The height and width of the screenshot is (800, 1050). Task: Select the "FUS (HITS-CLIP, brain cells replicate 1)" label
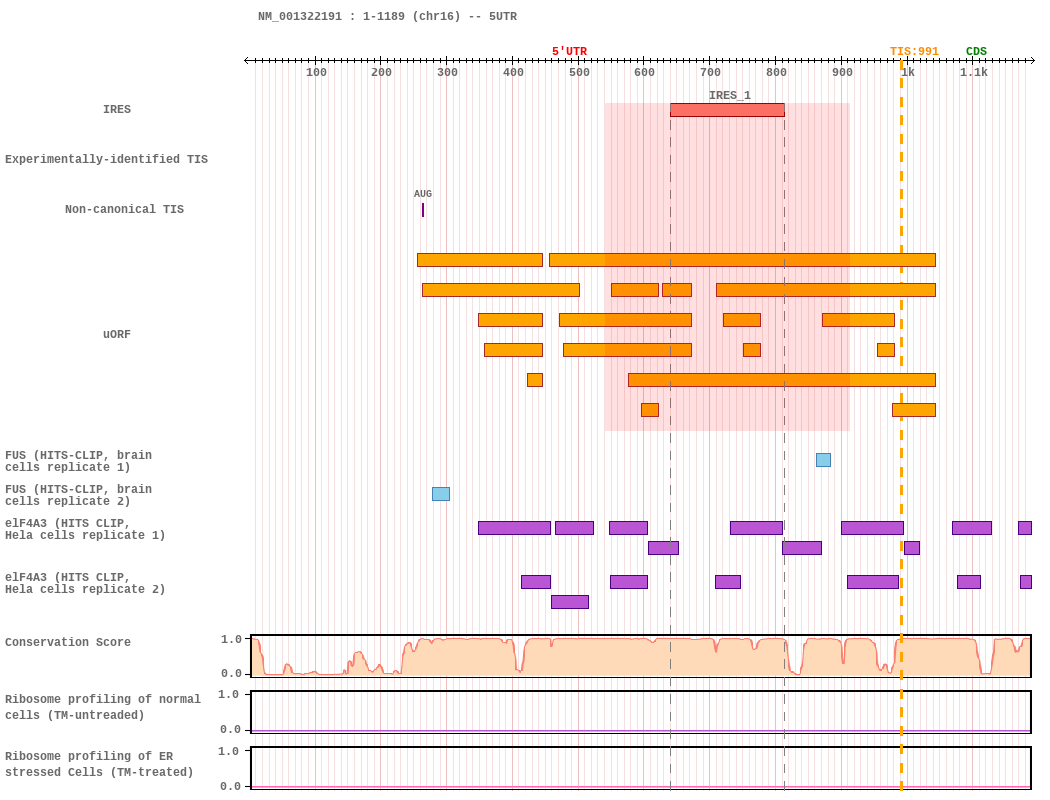pyautogui.click(x=78, y=461)
